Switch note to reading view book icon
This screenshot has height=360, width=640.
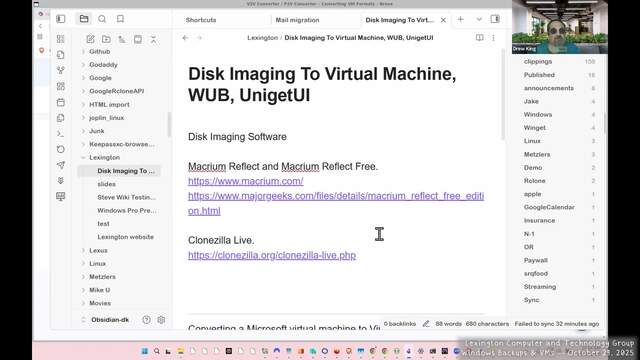pyautogui.click(x=480, y=38)
